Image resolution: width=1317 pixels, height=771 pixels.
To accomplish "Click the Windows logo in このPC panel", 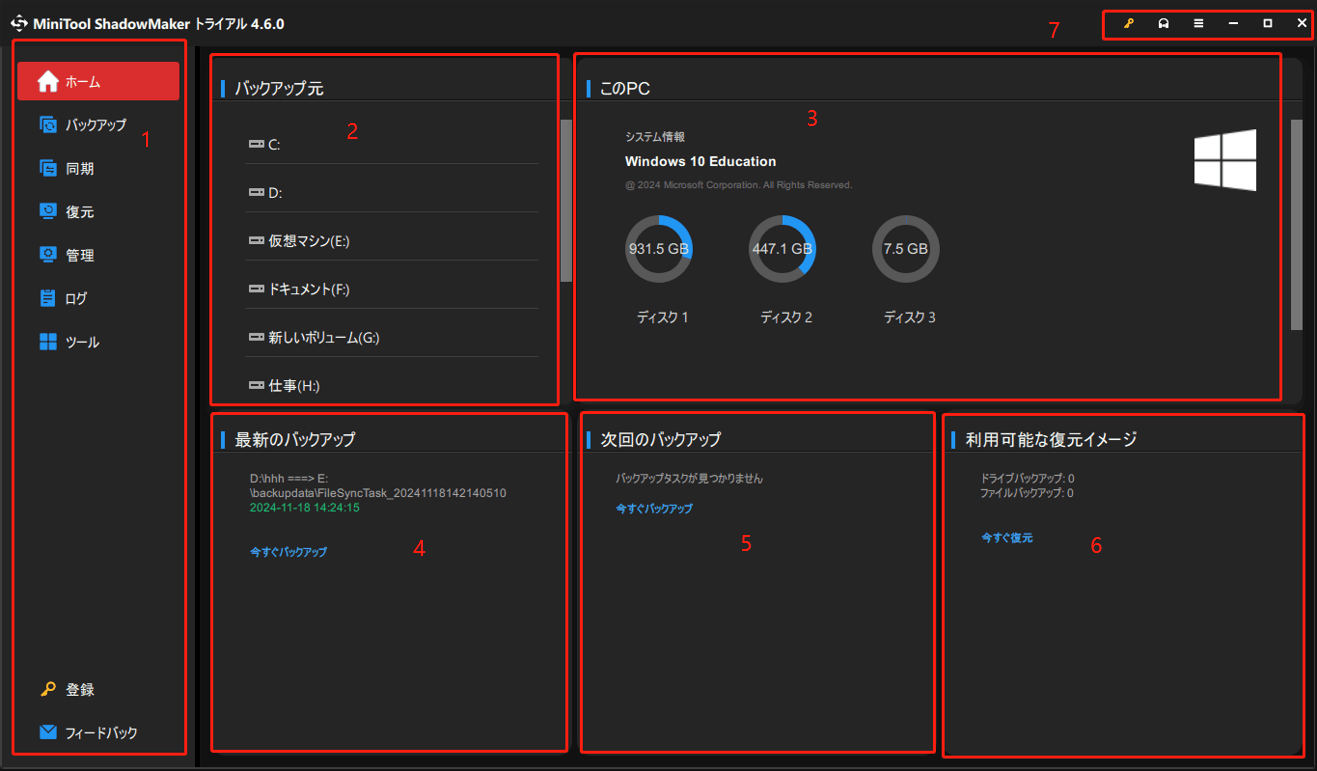I will 1225,160.
